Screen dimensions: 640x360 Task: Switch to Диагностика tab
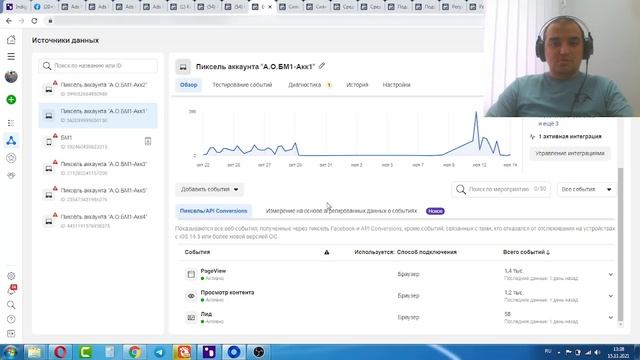309,85
